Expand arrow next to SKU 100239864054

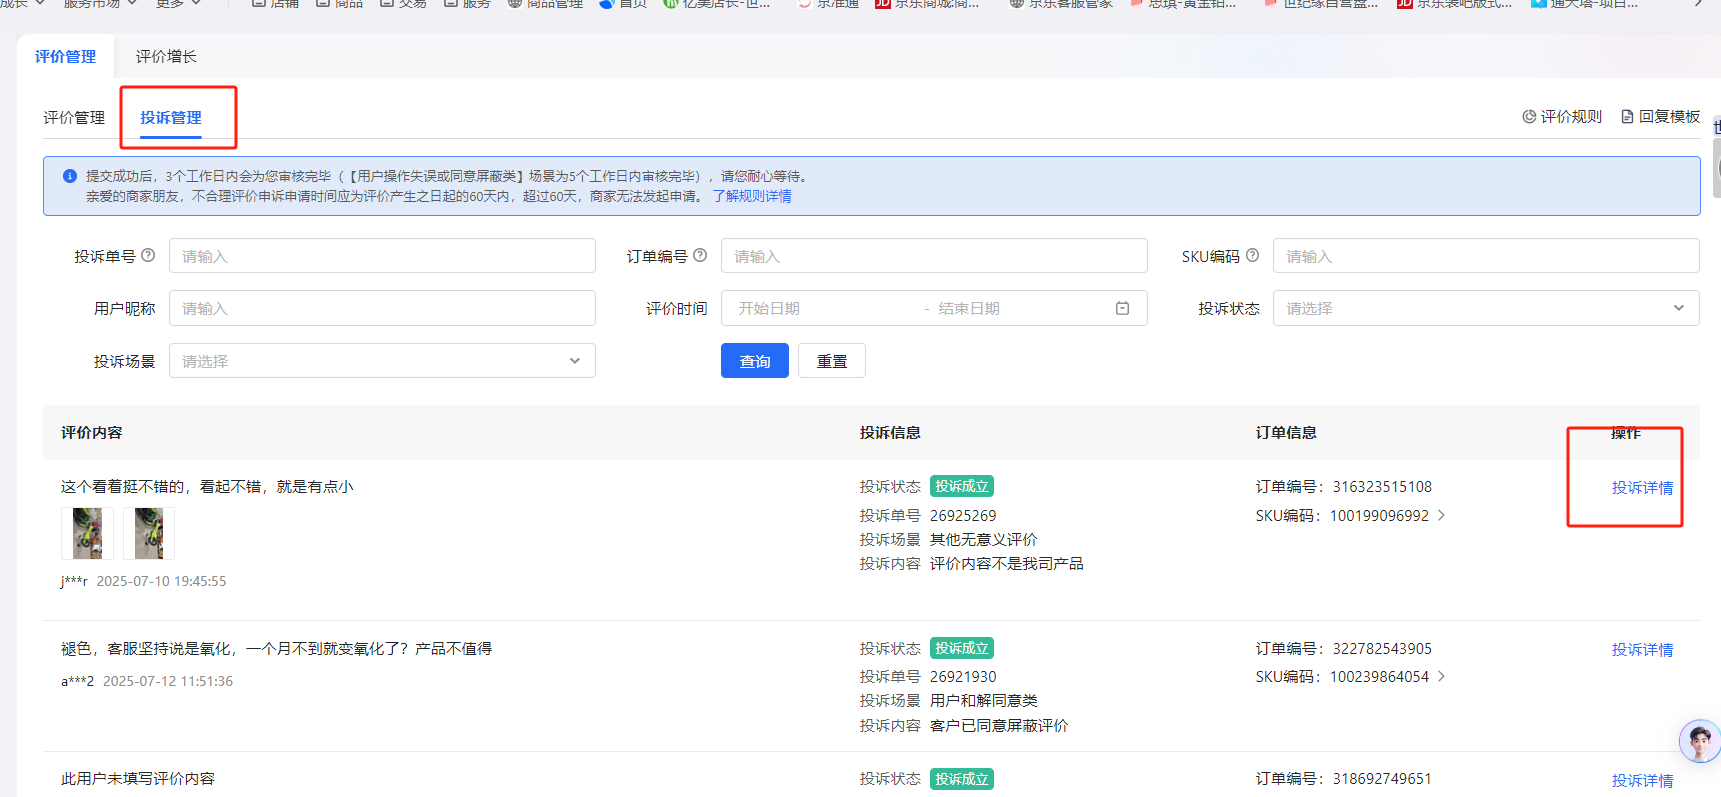pos(1441,677)
